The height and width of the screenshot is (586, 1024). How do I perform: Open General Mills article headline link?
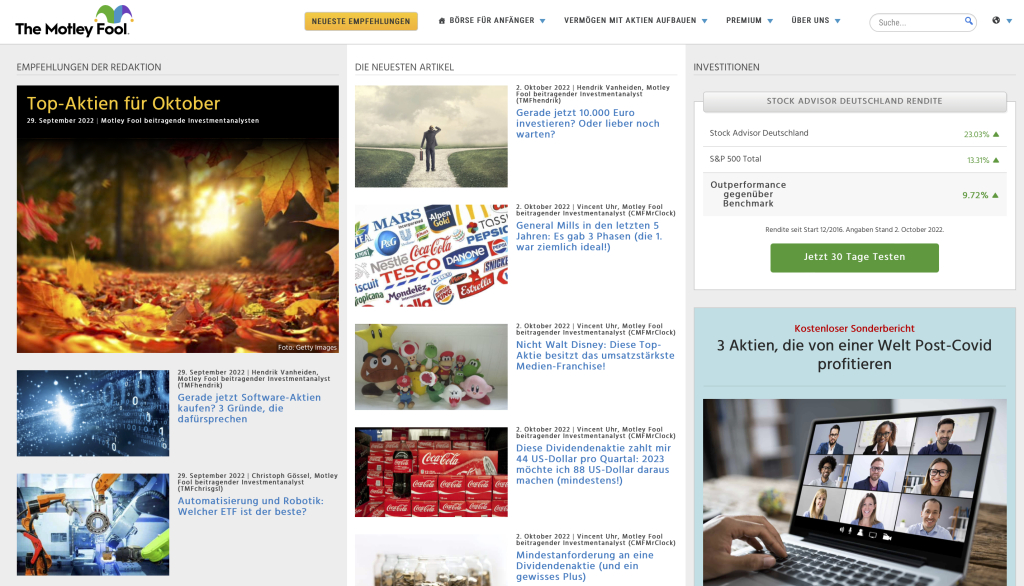(587, 236)
